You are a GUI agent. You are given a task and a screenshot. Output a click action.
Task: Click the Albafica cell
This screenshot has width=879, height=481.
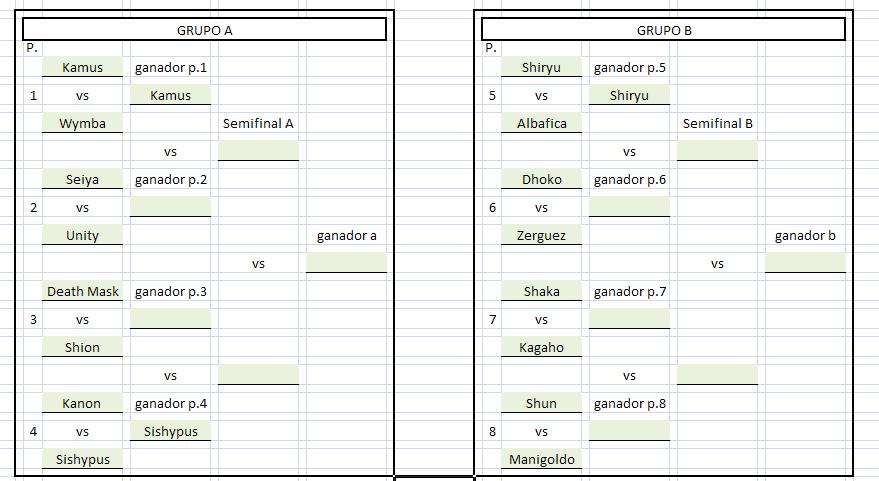point(542,124)
